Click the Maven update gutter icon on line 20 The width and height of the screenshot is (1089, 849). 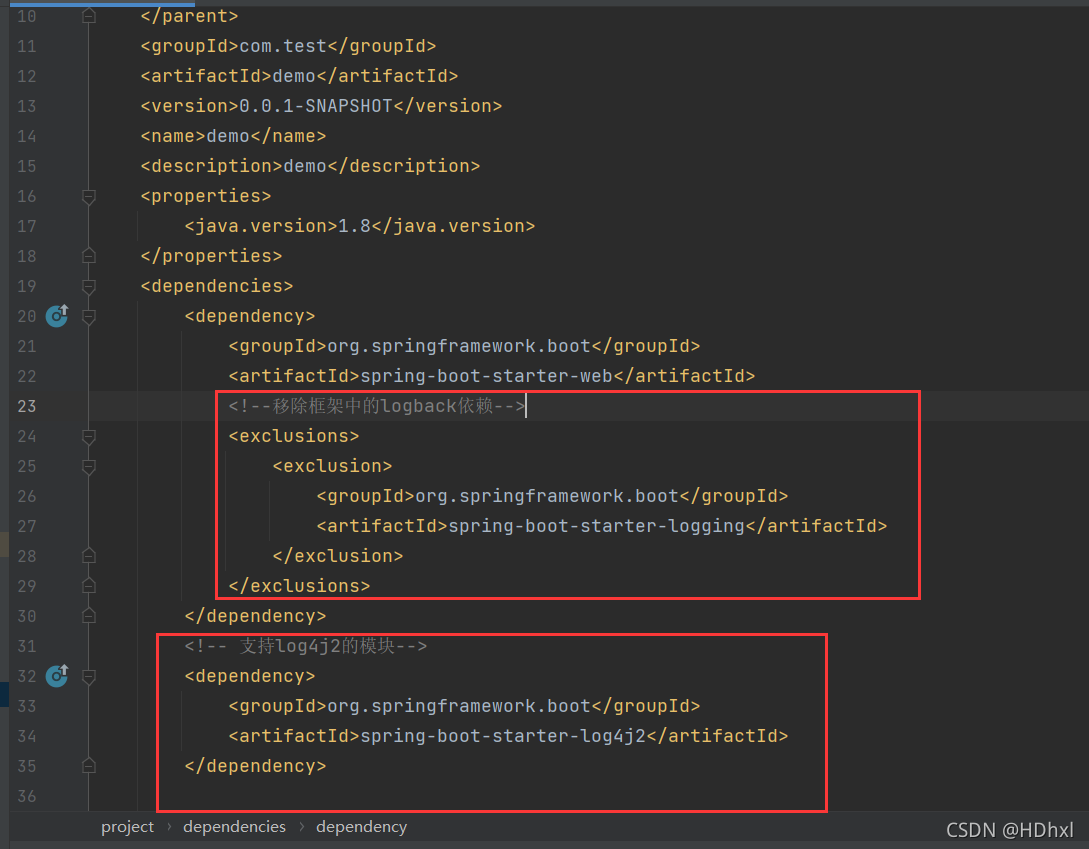click(57, 316)
